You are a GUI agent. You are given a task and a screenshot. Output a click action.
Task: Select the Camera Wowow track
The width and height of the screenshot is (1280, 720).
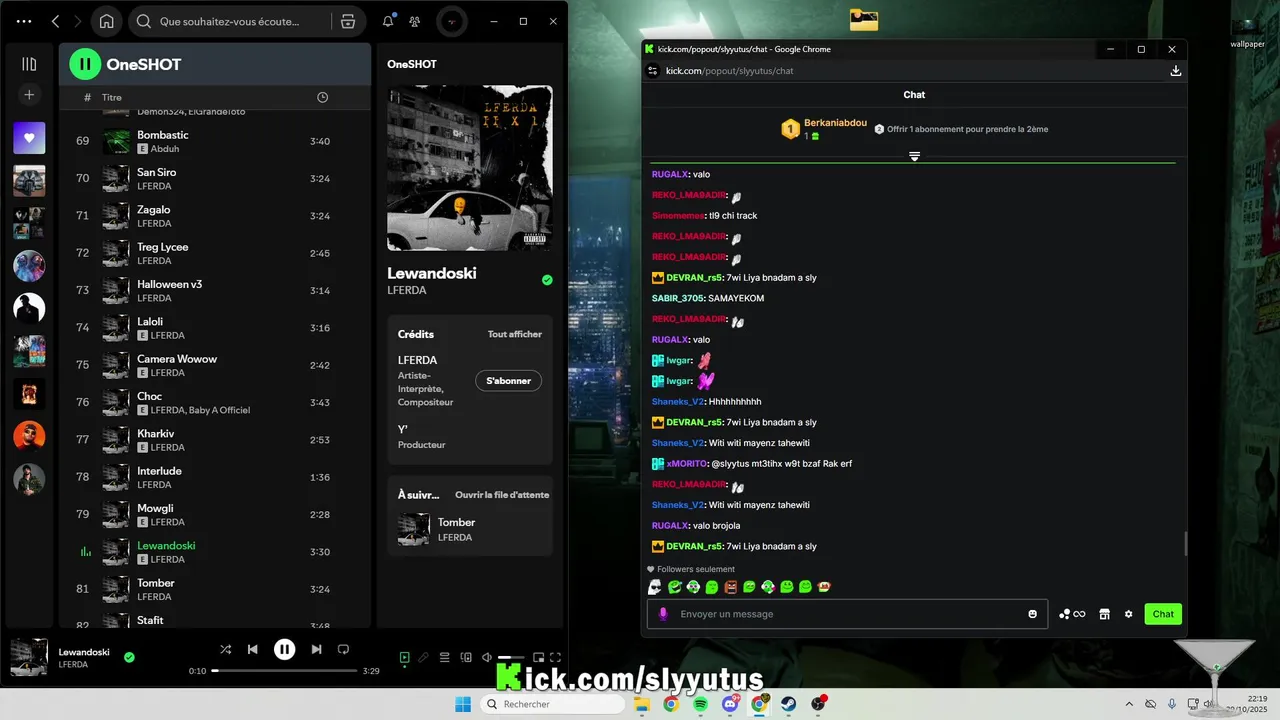[215, 365]
